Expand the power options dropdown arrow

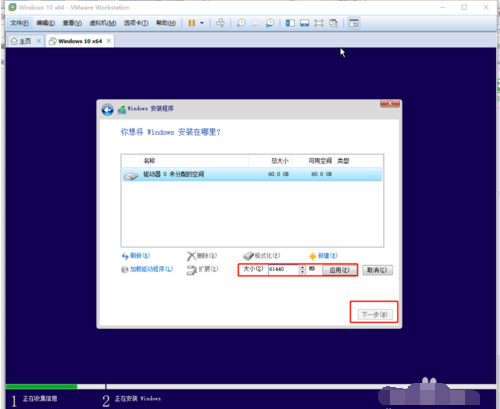click(x=202, y=23)
